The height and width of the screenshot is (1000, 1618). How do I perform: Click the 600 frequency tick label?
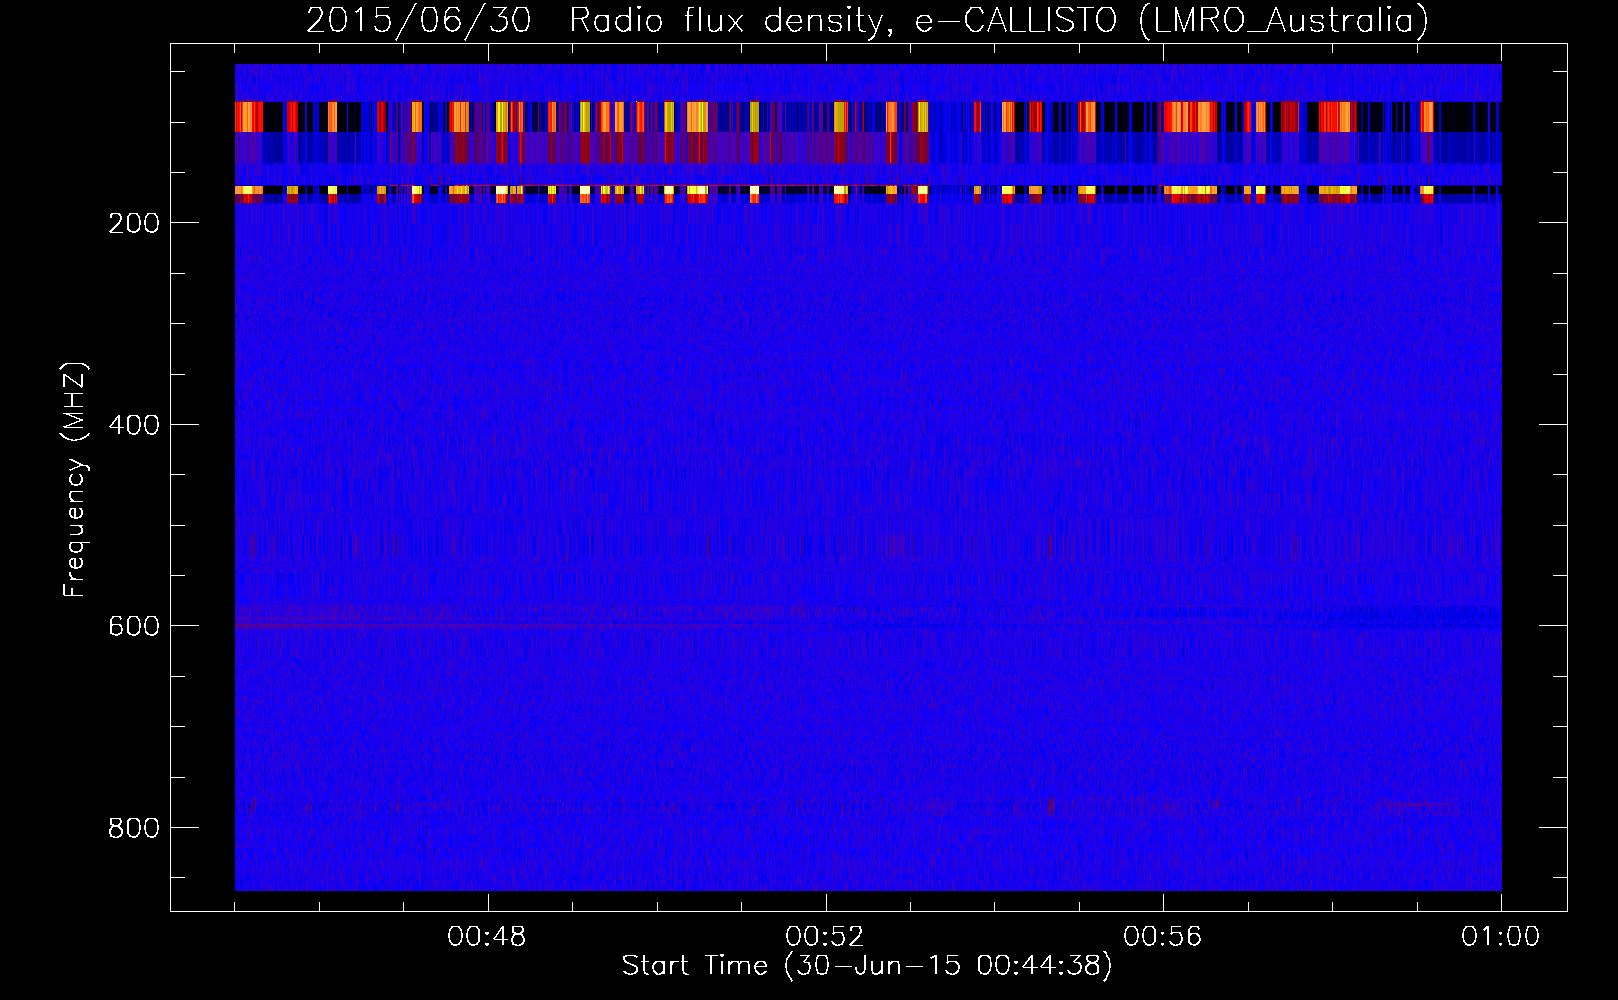tap(133, 626)
